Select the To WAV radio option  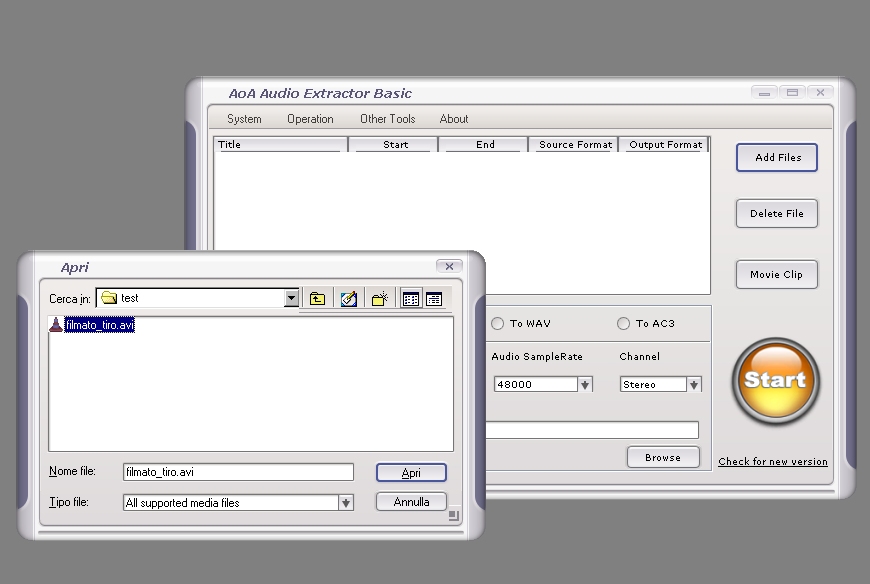(498, 324)
